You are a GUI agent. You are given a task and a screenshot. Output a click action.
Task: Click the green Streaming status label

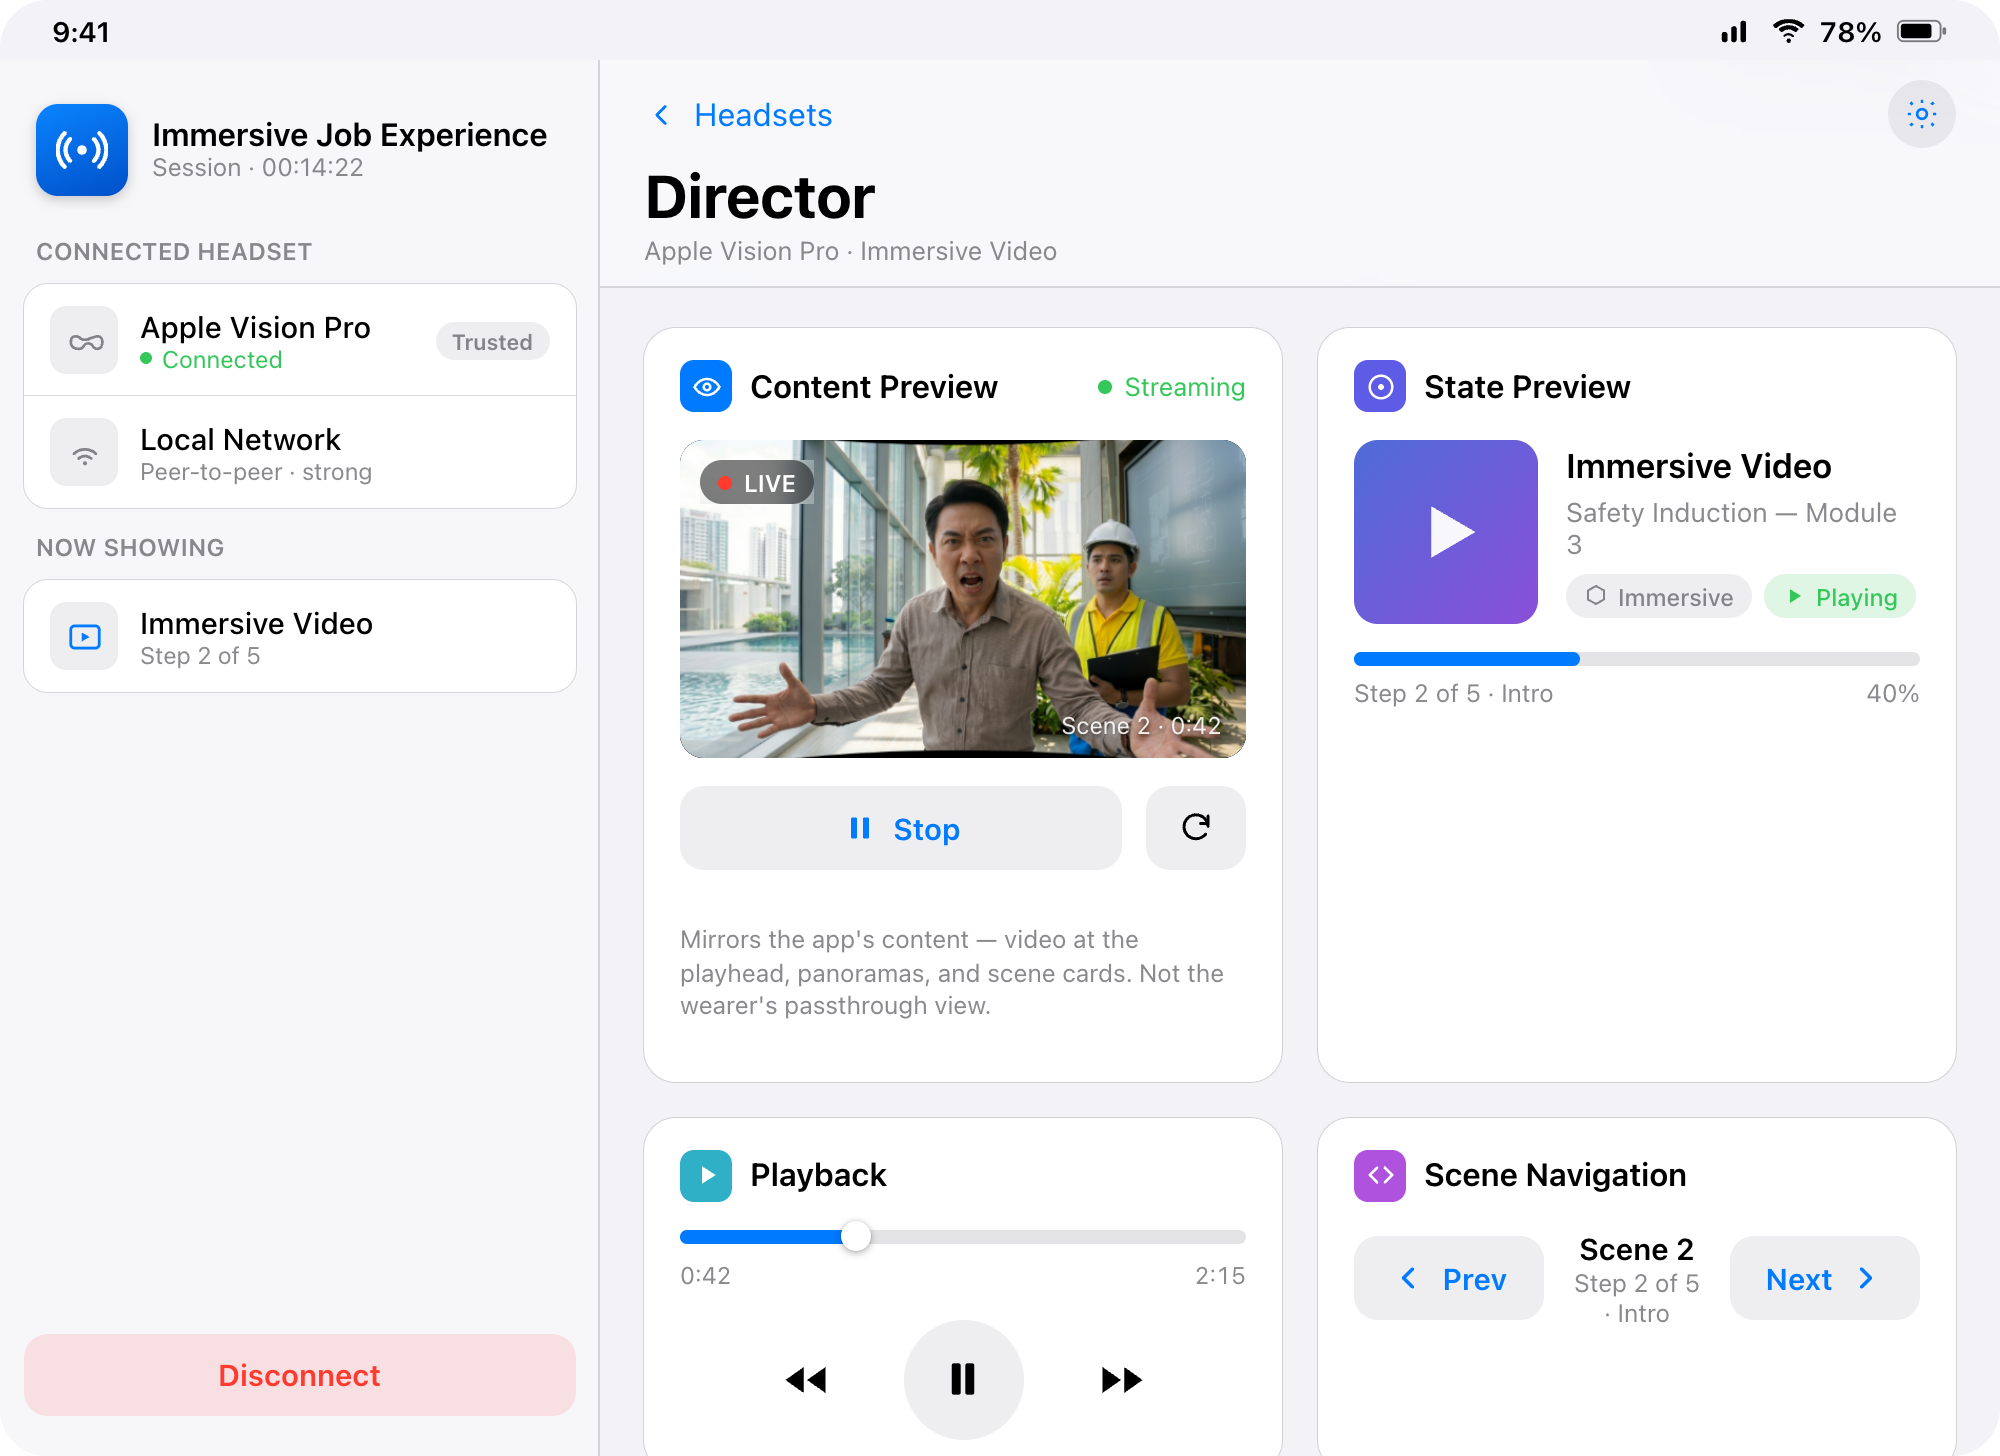click(1172, 387)
